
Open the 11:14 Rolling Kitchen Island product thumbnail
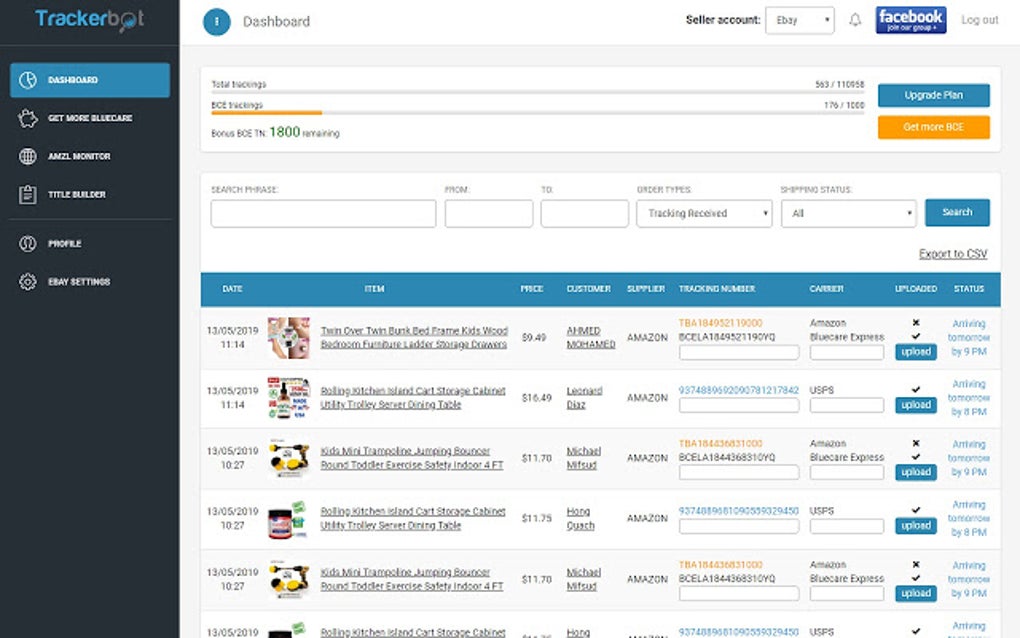point(289,397)
